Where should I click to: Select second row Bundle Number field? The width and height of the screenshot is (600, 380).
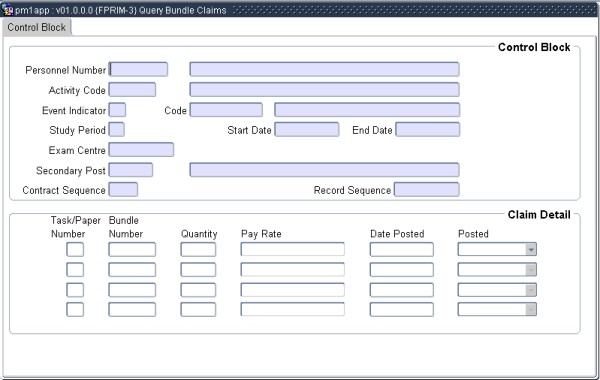tap(132, 270)
